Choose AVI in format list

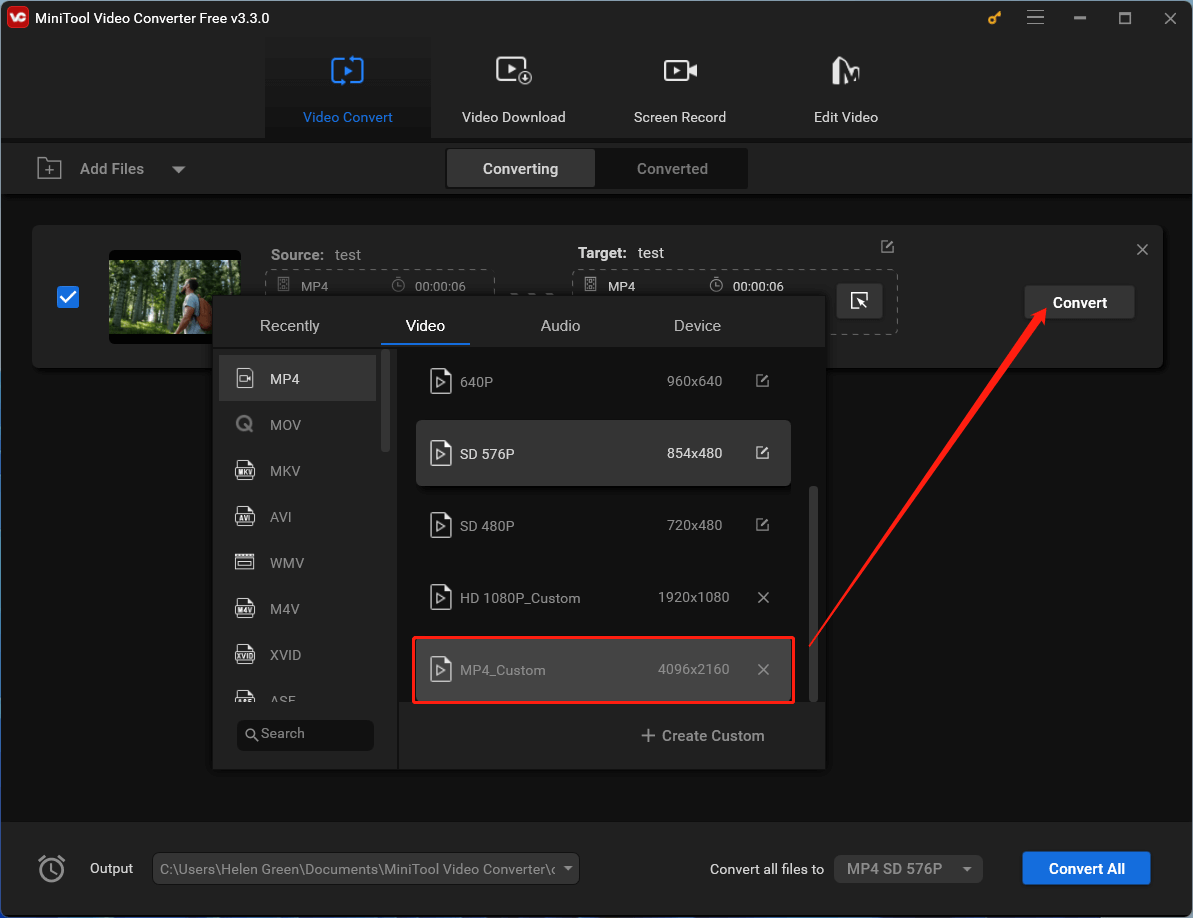click(297, 517)
